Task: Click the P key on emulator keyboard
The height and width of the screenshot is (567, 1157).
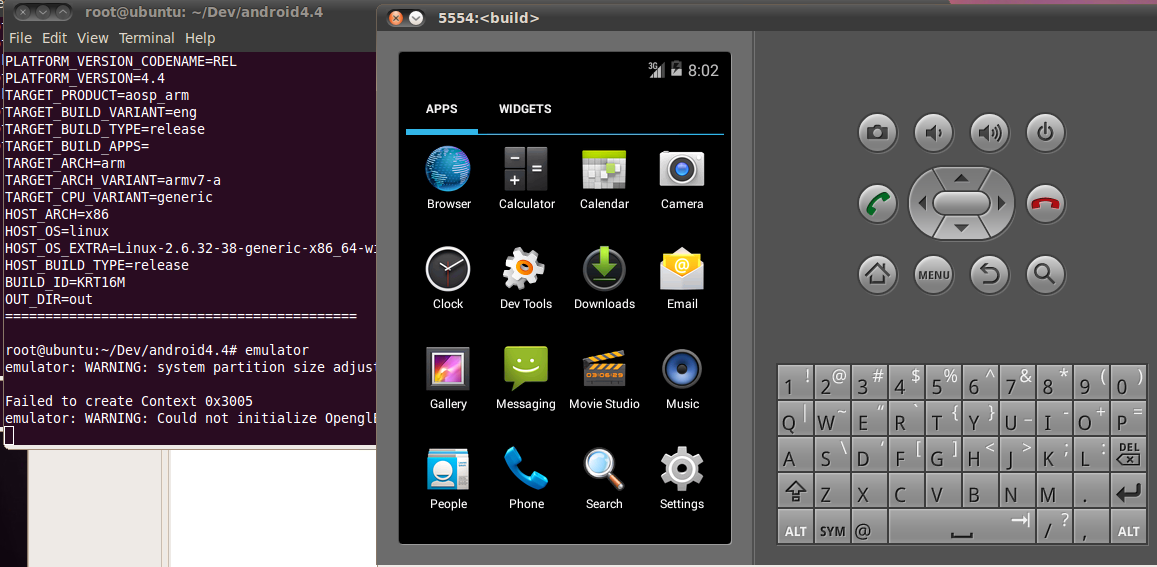Action: (x=1128, y=418)
